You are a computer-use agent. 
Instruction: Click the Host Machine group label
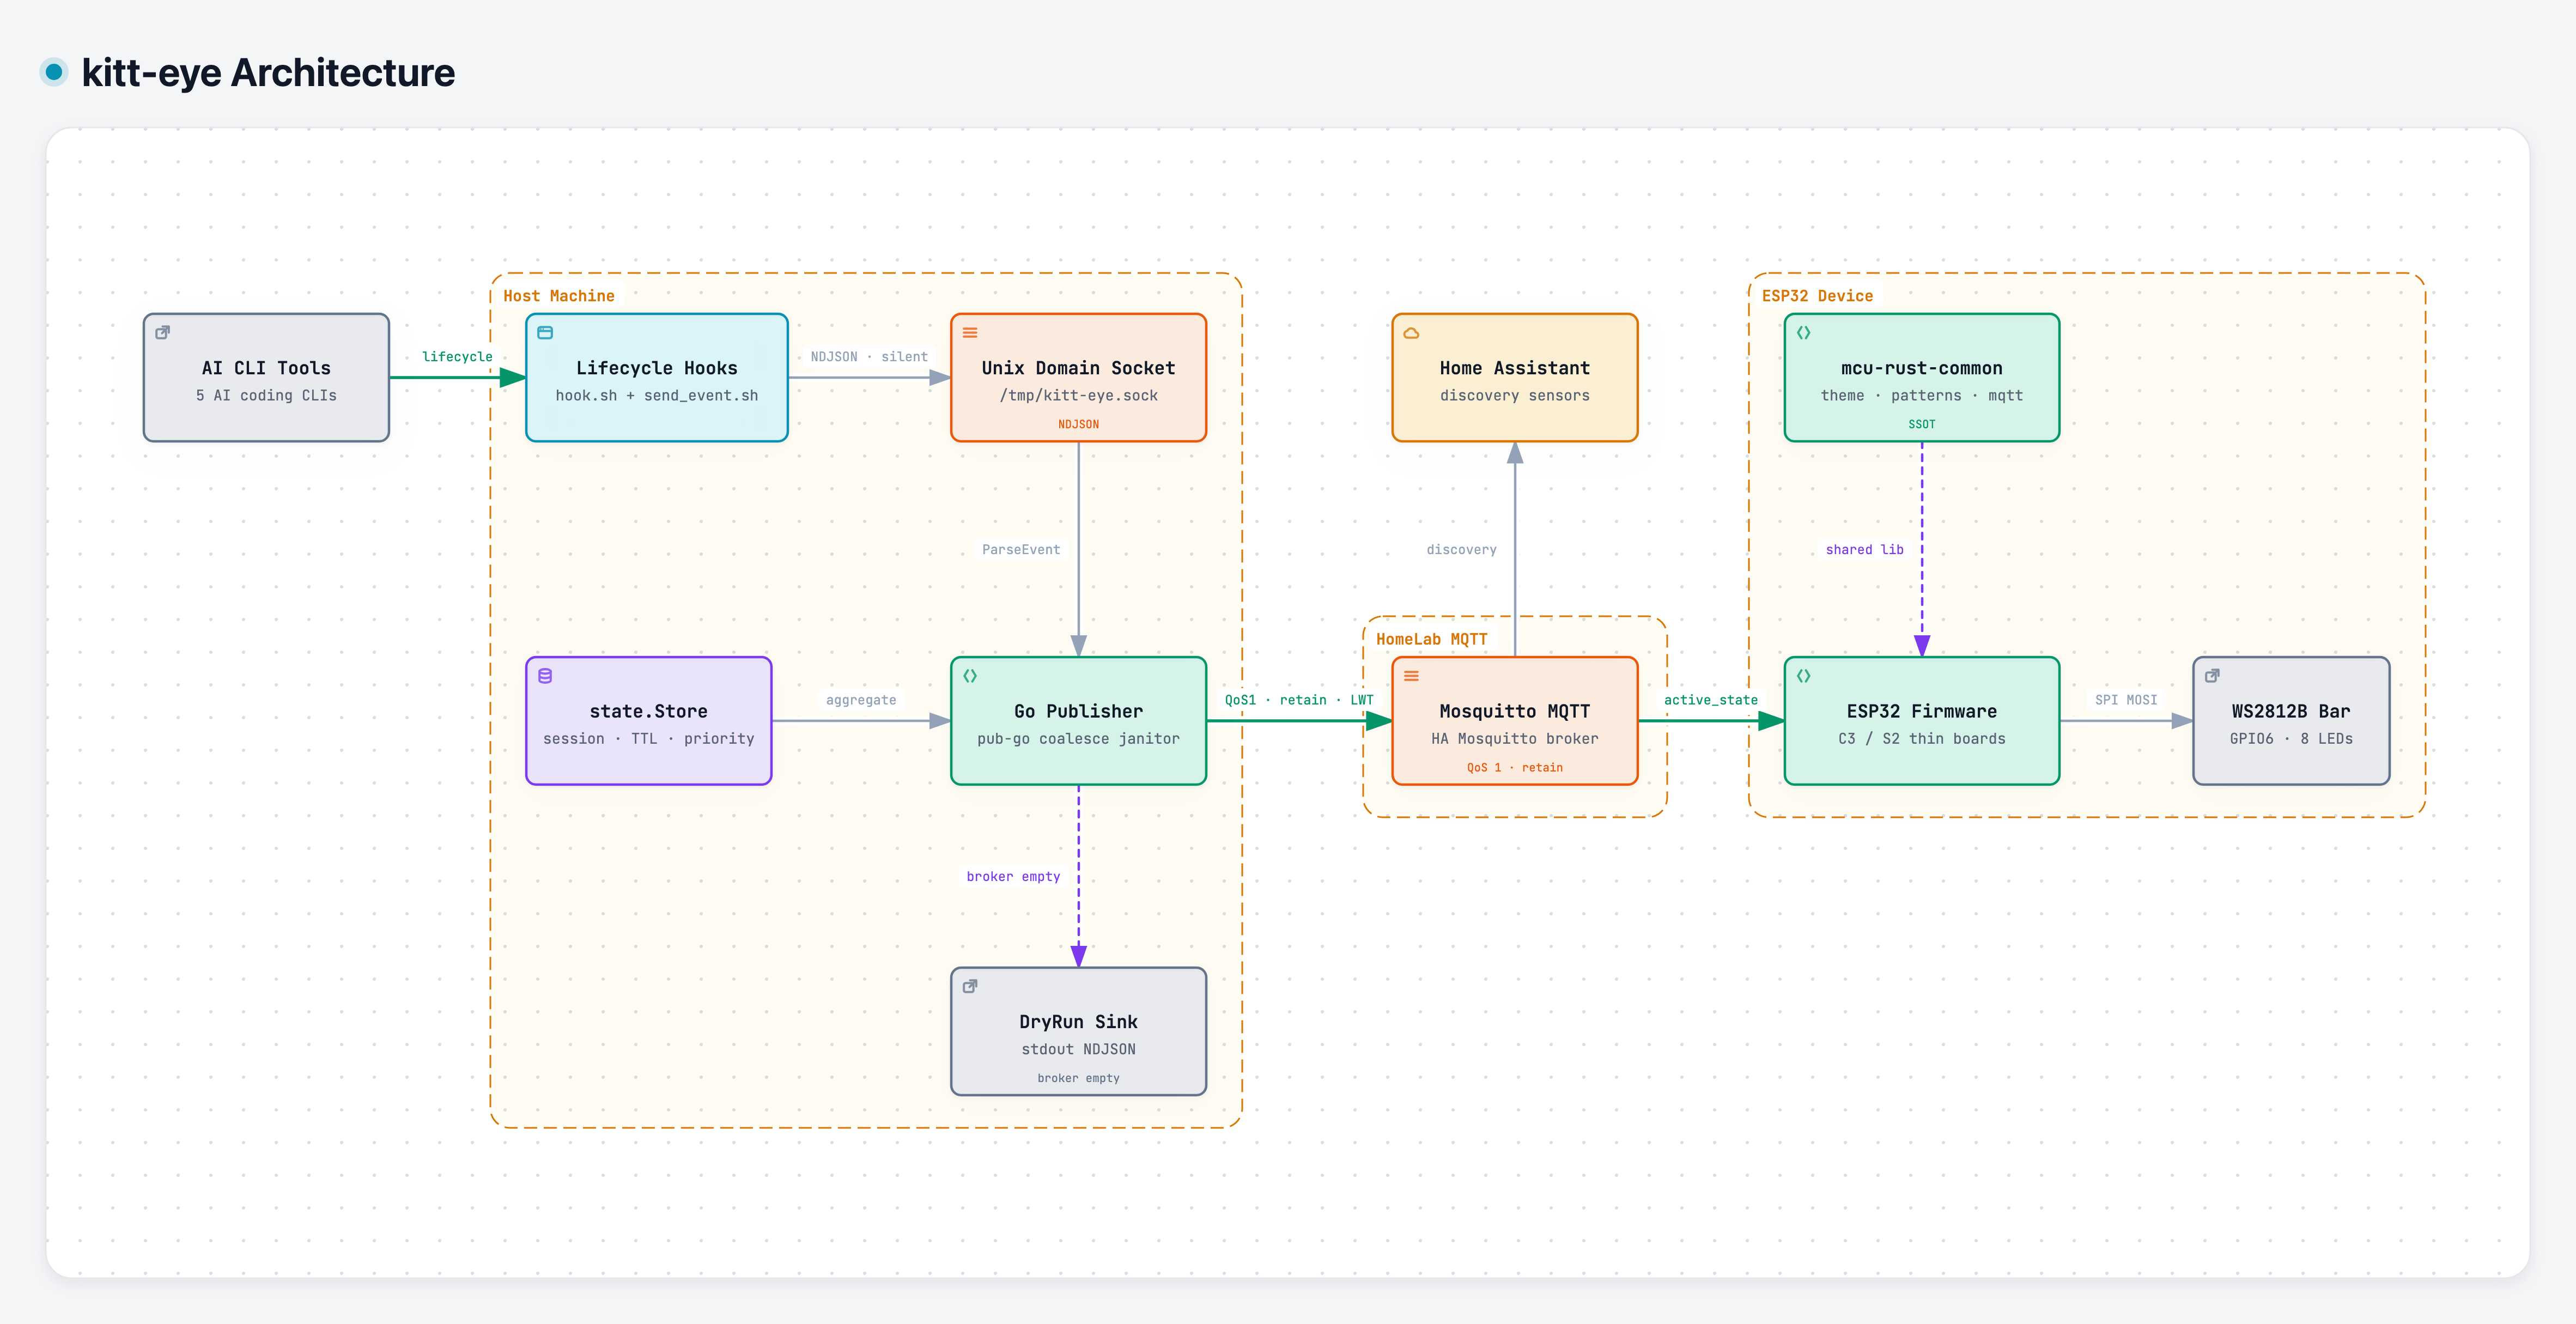pos(559,296)
